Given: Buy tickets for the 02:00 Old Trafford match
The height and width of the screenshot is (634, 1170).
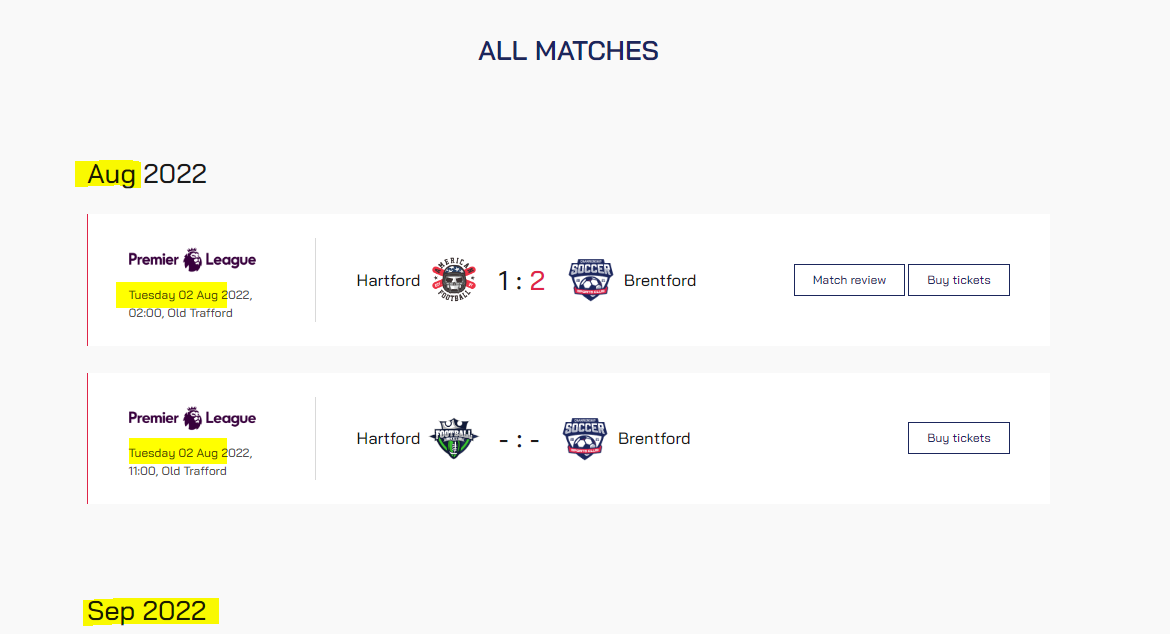Looking at the screenshot, I should pos(958,280).
